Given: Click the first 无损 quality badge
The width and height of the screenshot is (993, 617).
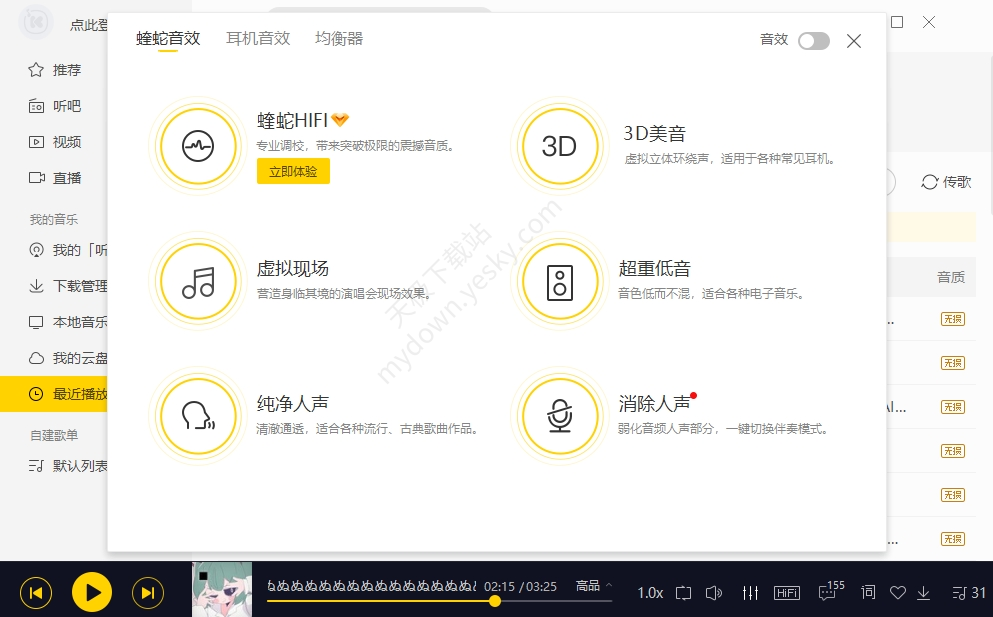Looking at the screenshot, I should pos(952,319).
